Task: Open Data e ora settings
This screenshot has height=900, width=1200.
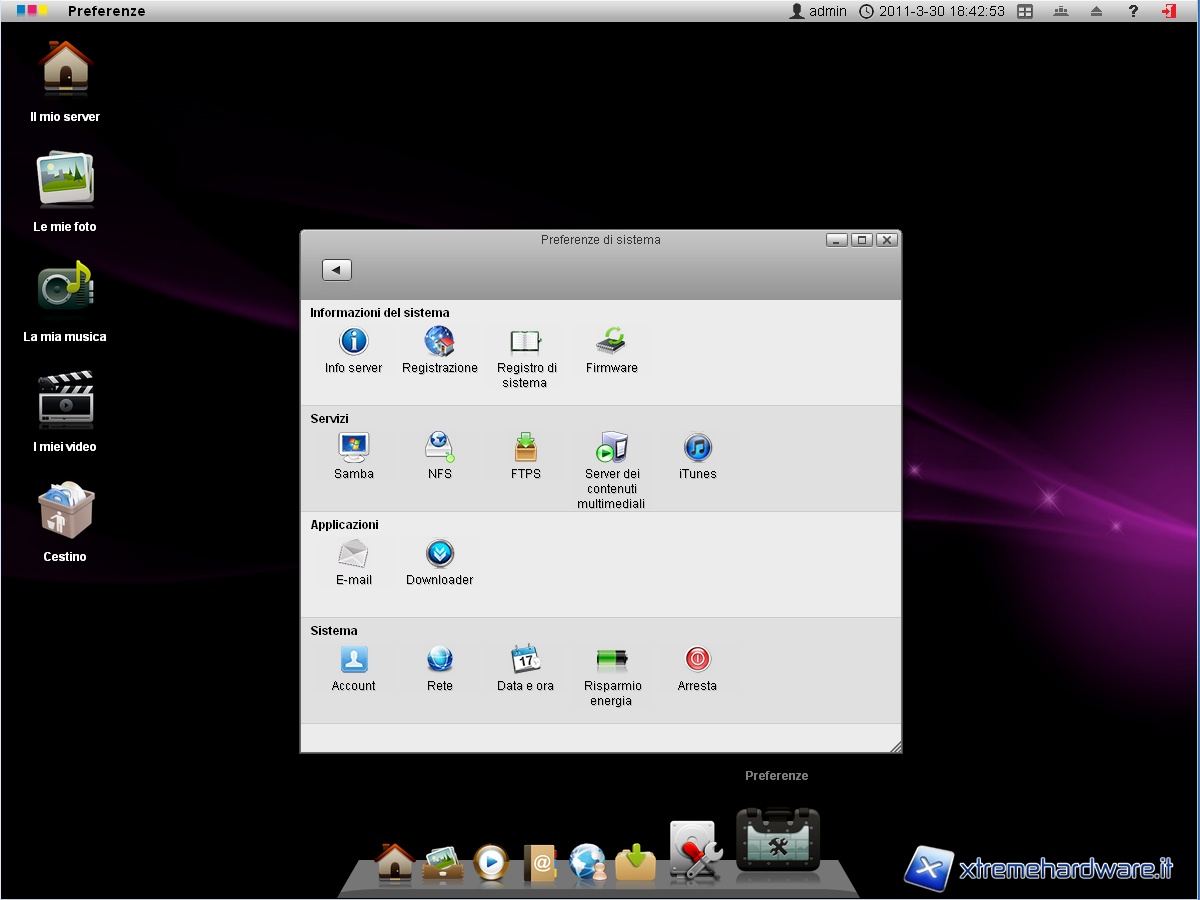Action: click(x=525, y=661)
